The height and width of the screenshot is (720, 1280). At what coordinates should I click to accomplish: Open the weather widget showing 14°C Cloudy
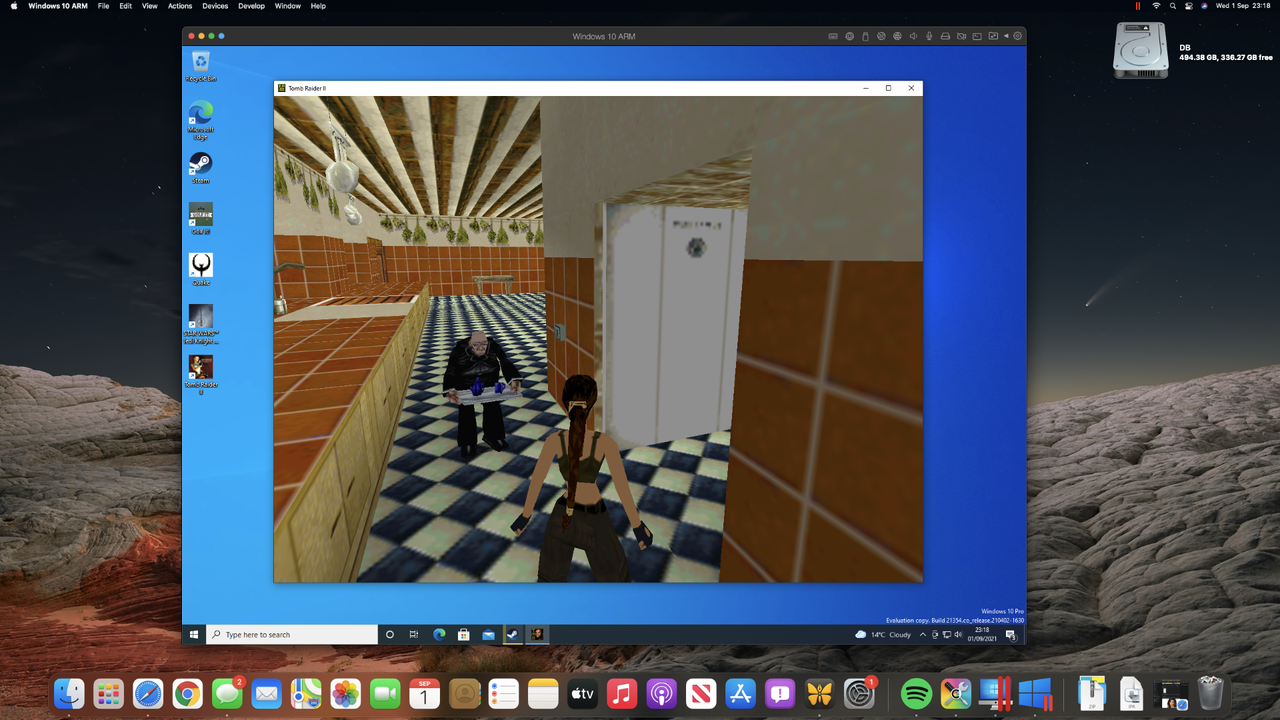click(883, 635)
